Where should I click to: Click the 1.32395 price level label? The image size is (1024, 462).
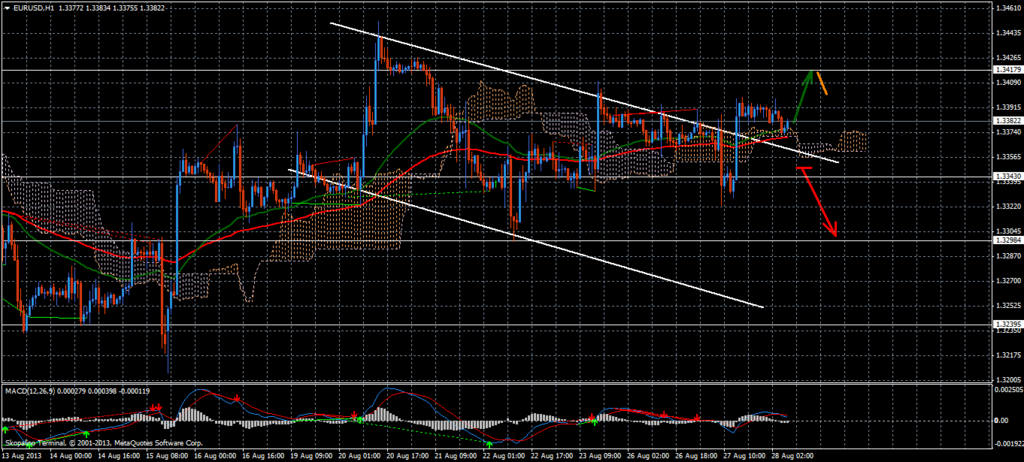pos(1006,324)
